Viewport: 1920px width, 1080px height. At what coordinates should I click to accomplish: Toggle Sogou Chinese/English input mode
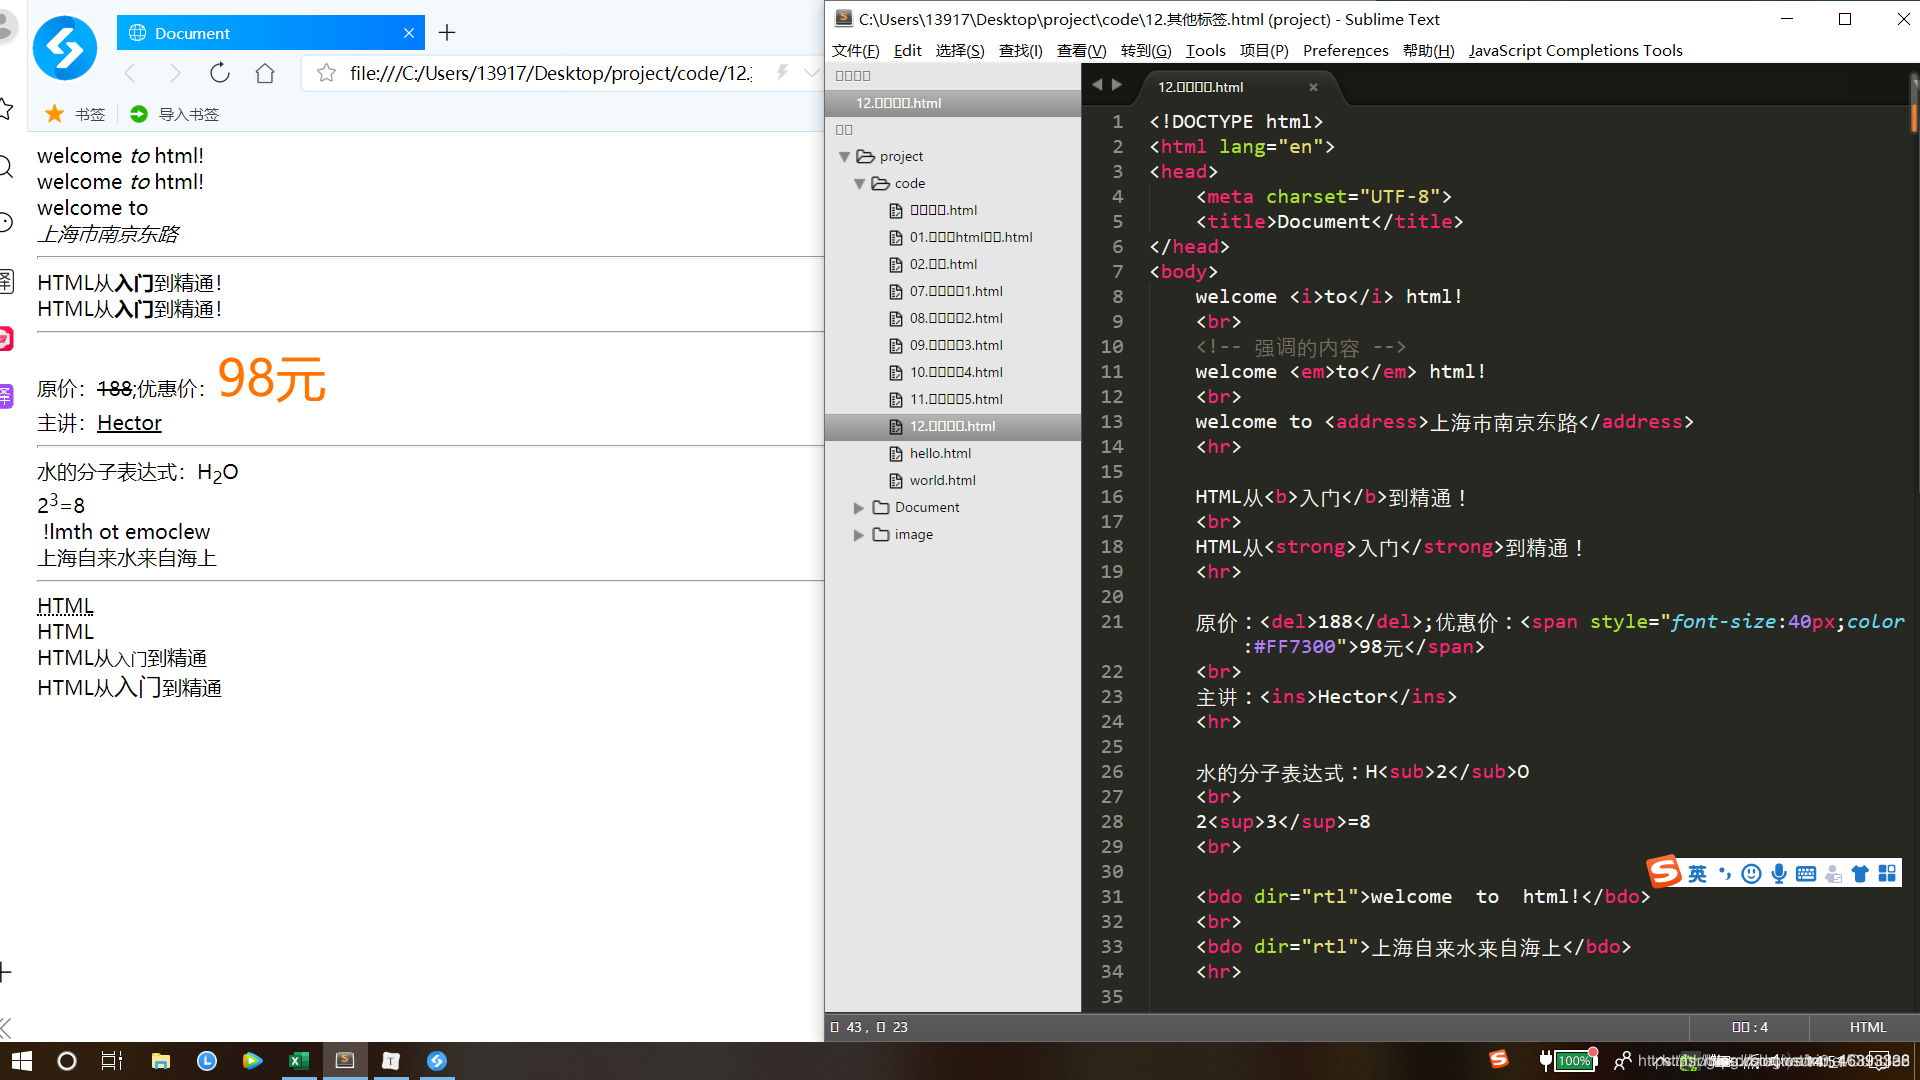(x=1697, y=874)
